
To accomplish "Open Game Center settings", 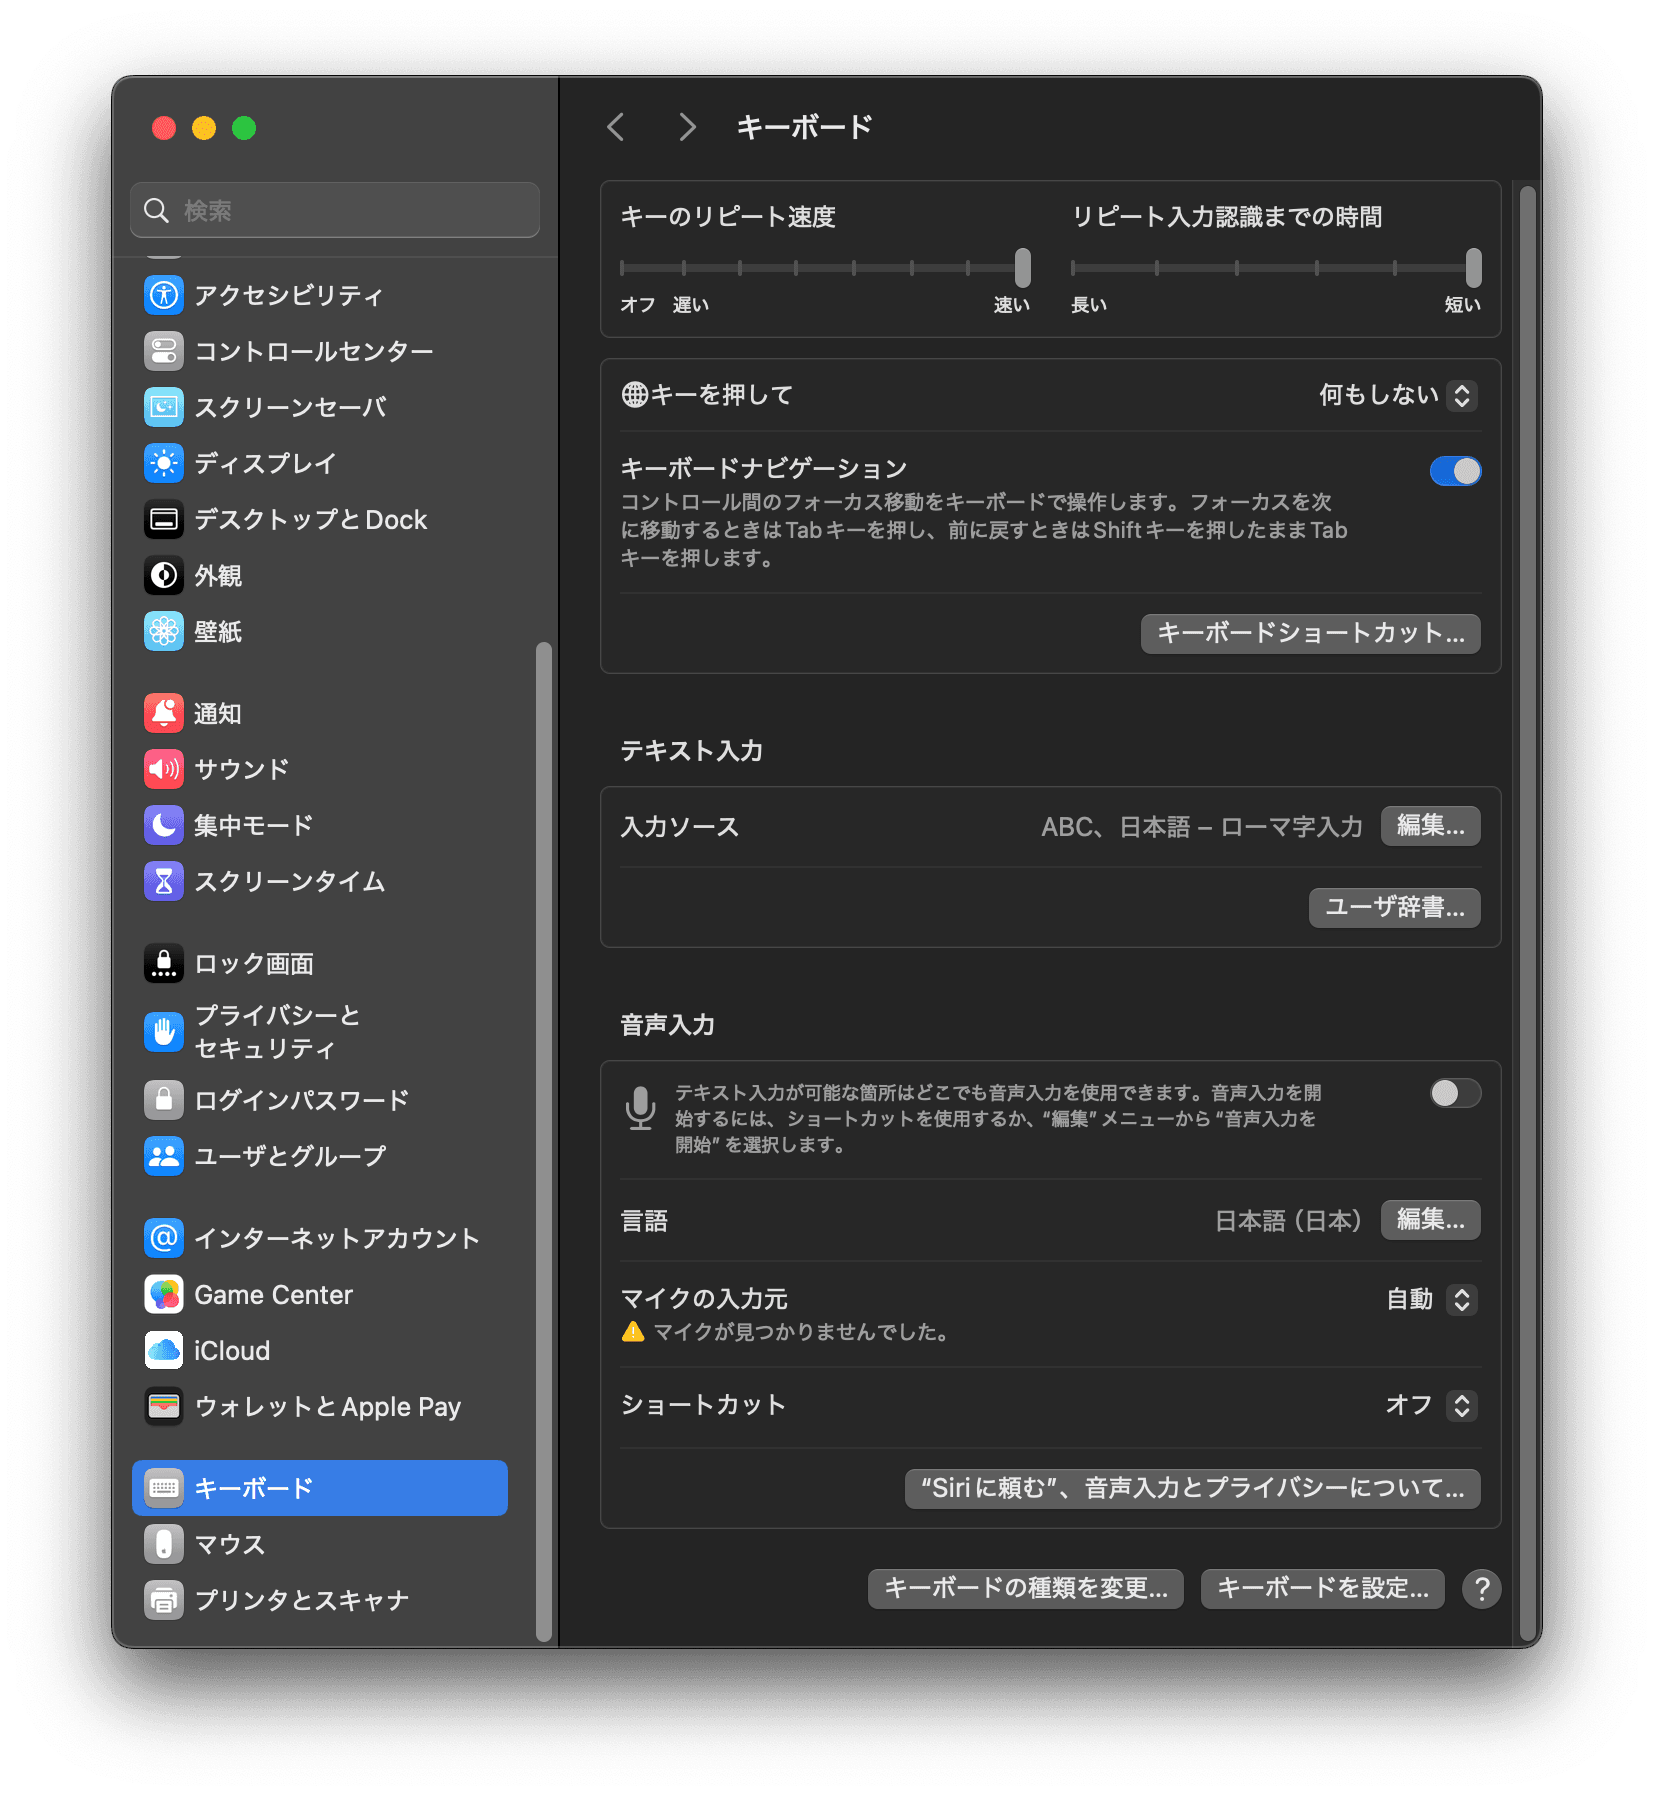I will (x=273, y=1294).
